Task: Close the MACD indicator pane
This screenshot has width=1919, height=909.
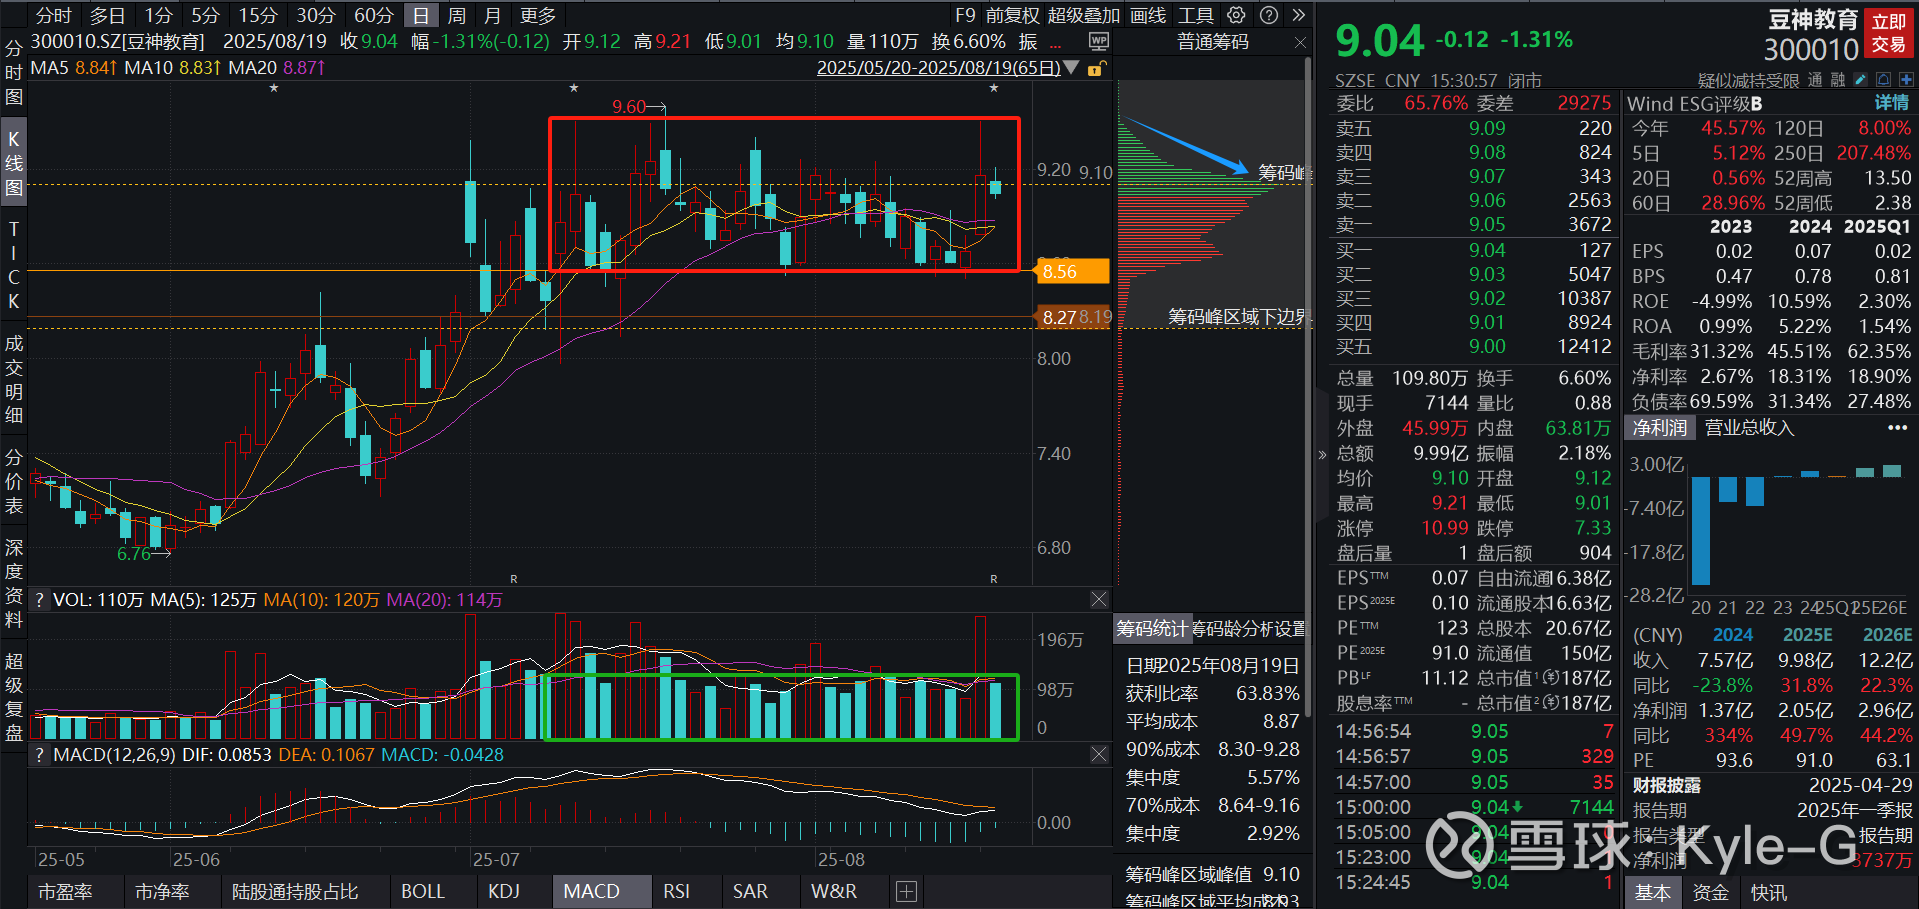Action: pyautogui.click(x=1099, y=754)
